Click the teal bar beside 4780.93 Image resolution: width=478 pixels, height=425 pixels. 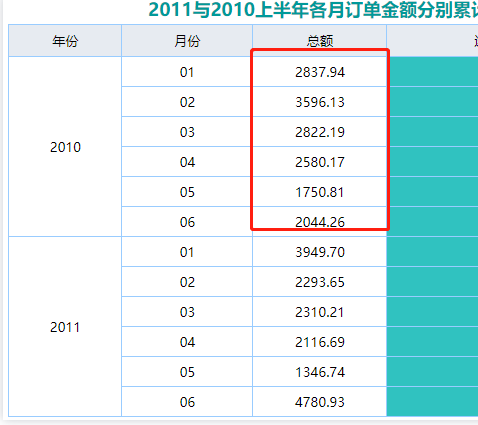pos(432,402)
